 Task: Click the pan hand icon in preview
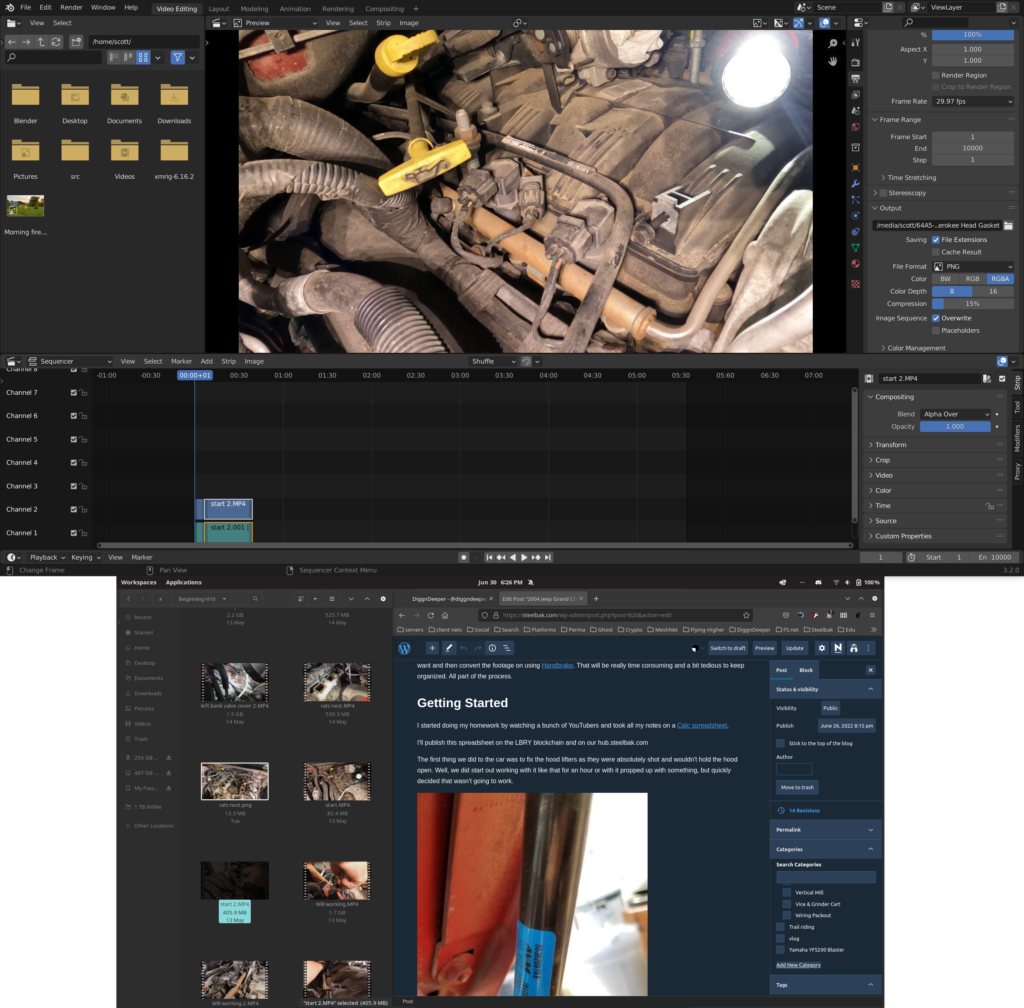point(833,61)
